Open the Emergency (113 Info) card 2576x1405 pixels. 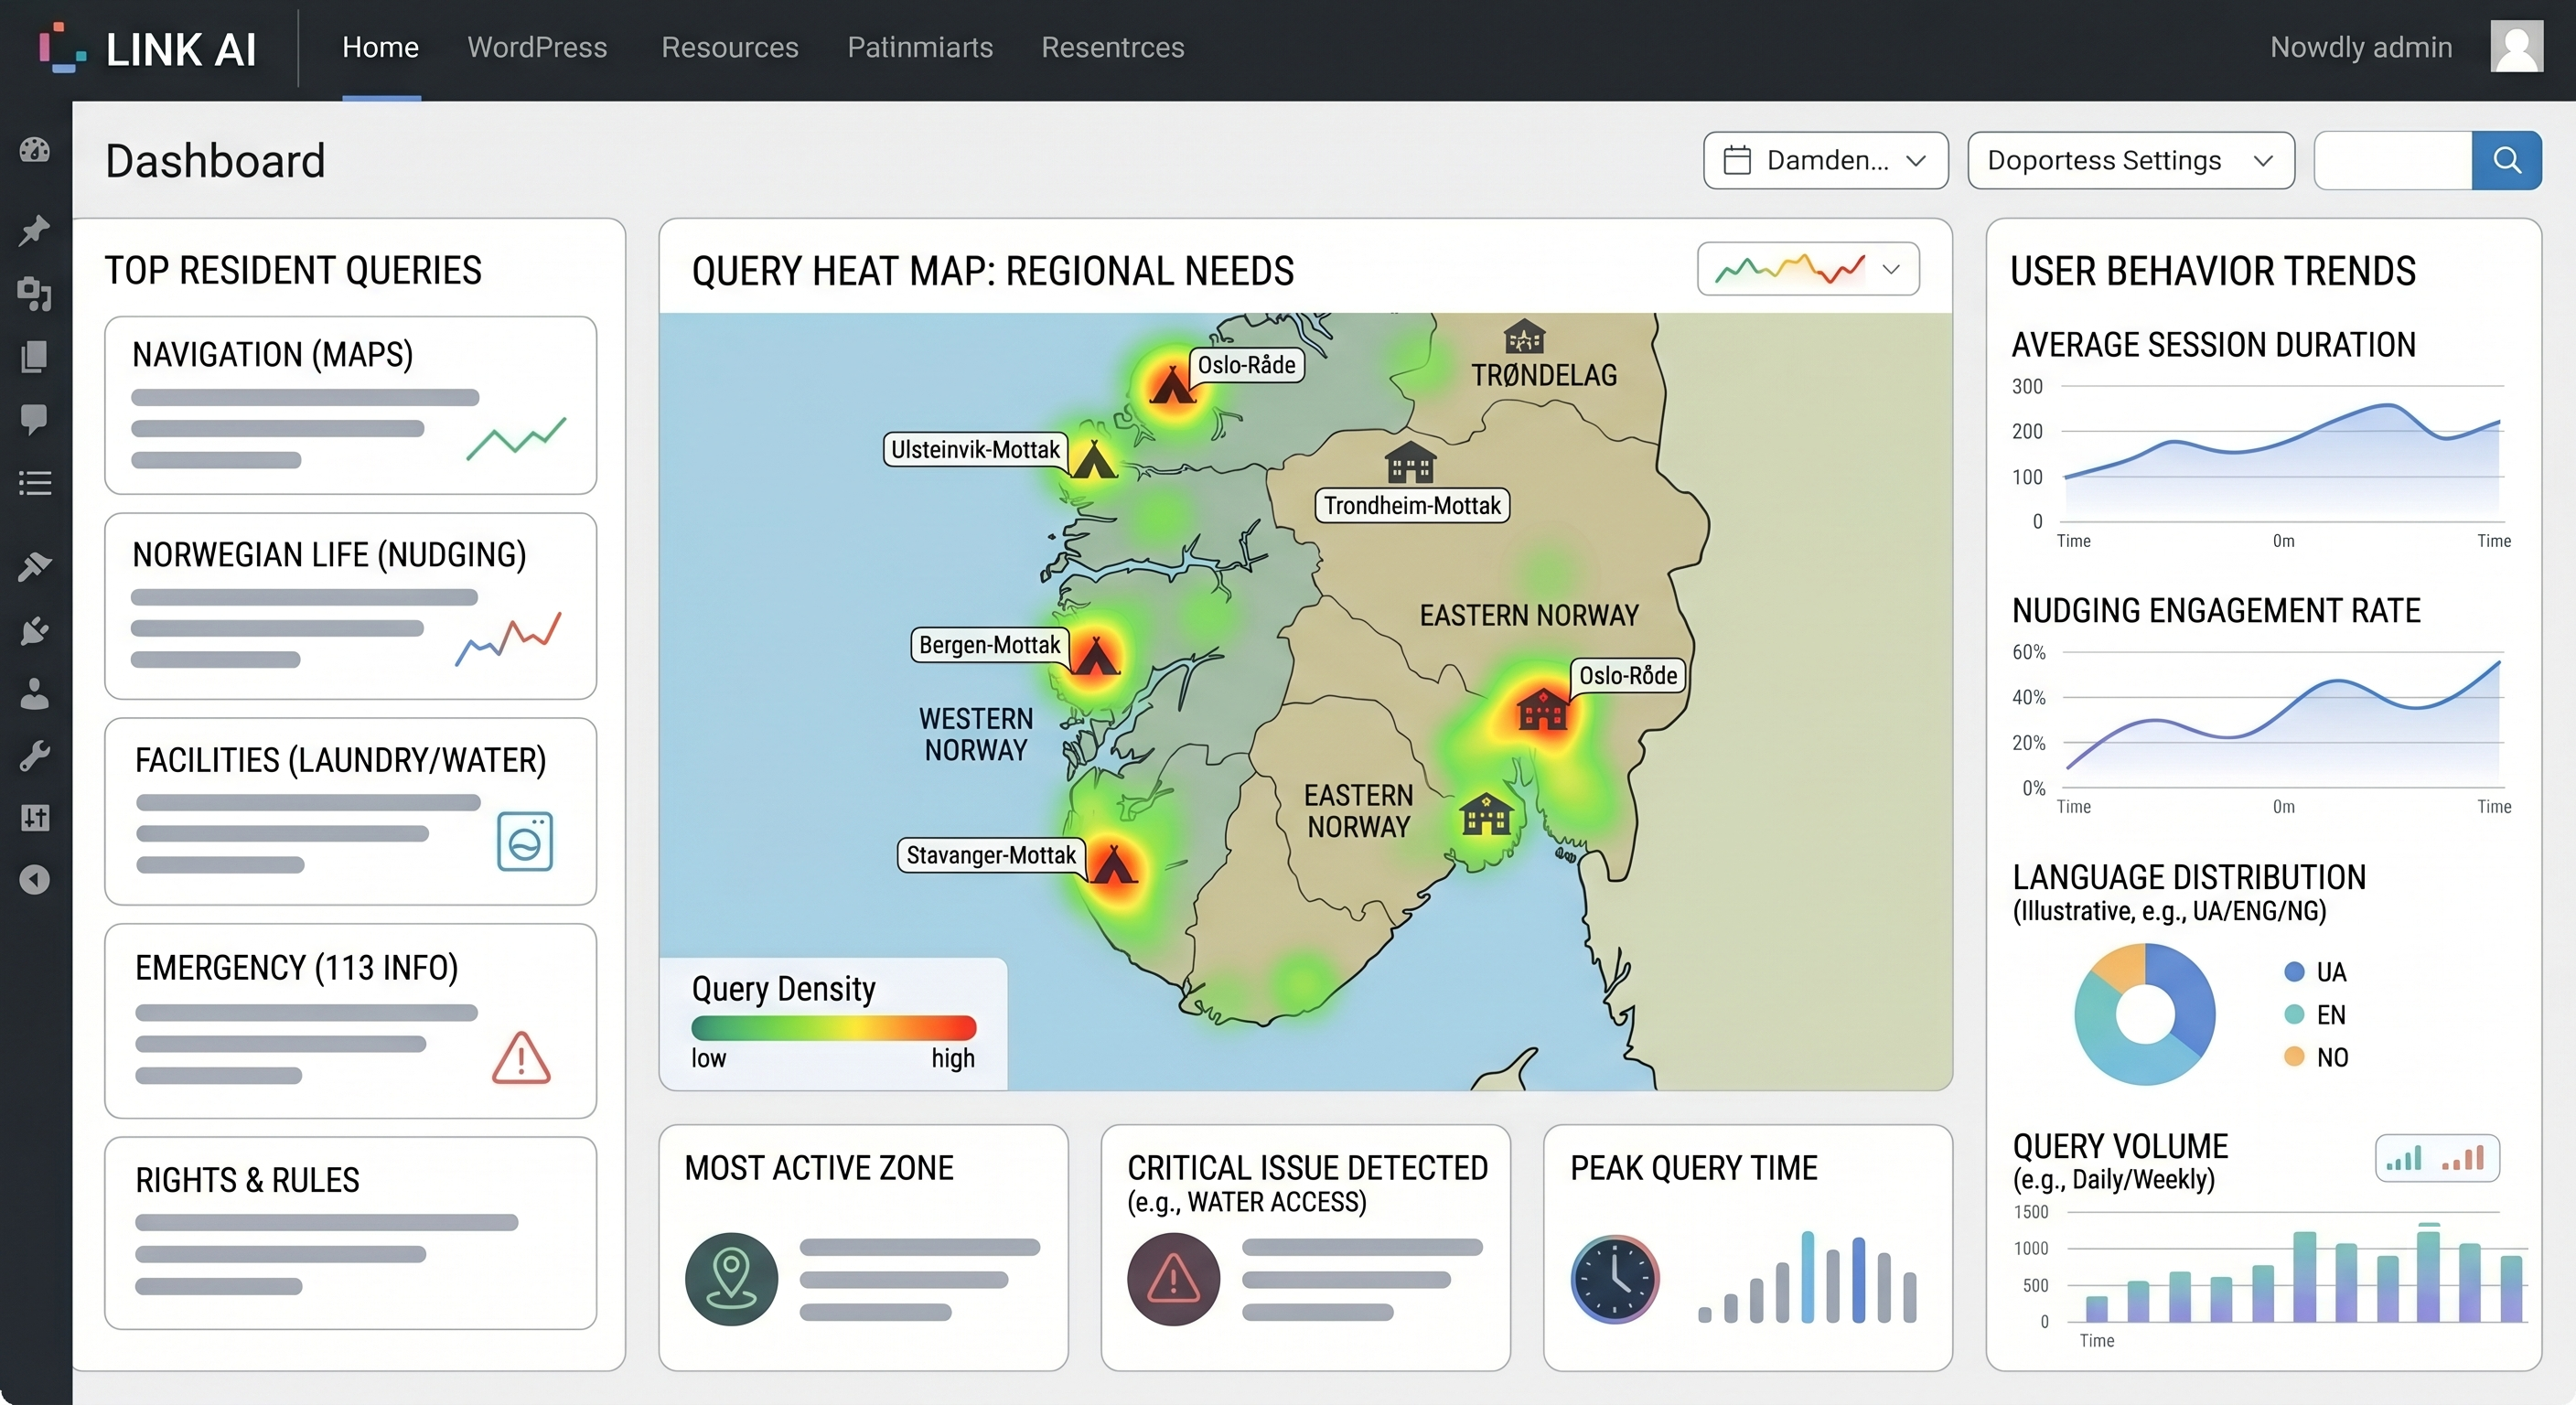tap(351, 1021)
